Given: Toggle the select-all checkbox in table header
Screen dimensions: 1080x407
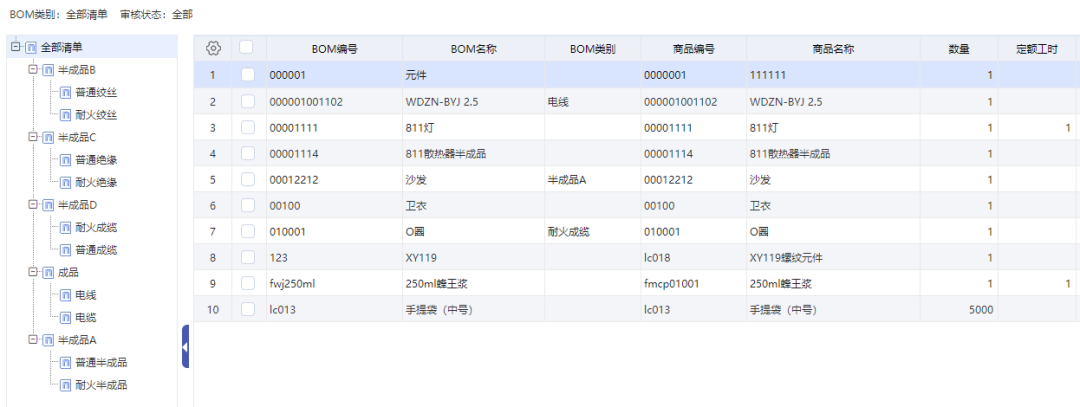Looking at the screenshot, I should coord(247,47).
